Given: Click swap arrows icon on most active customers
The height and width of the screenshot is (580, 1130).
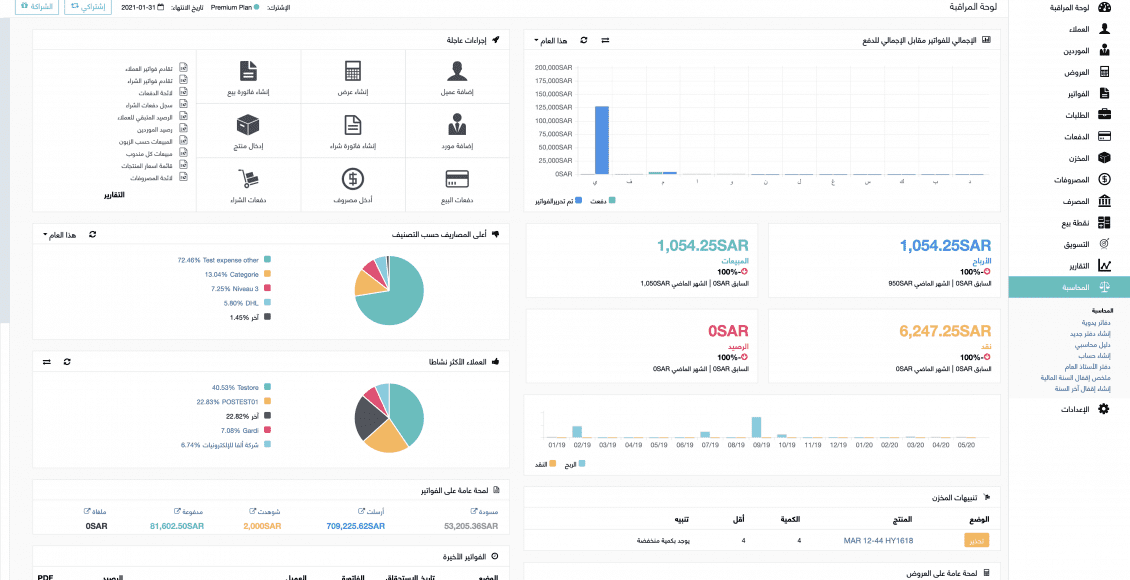Looking at the screenshot, I should (x=47, y=361).
